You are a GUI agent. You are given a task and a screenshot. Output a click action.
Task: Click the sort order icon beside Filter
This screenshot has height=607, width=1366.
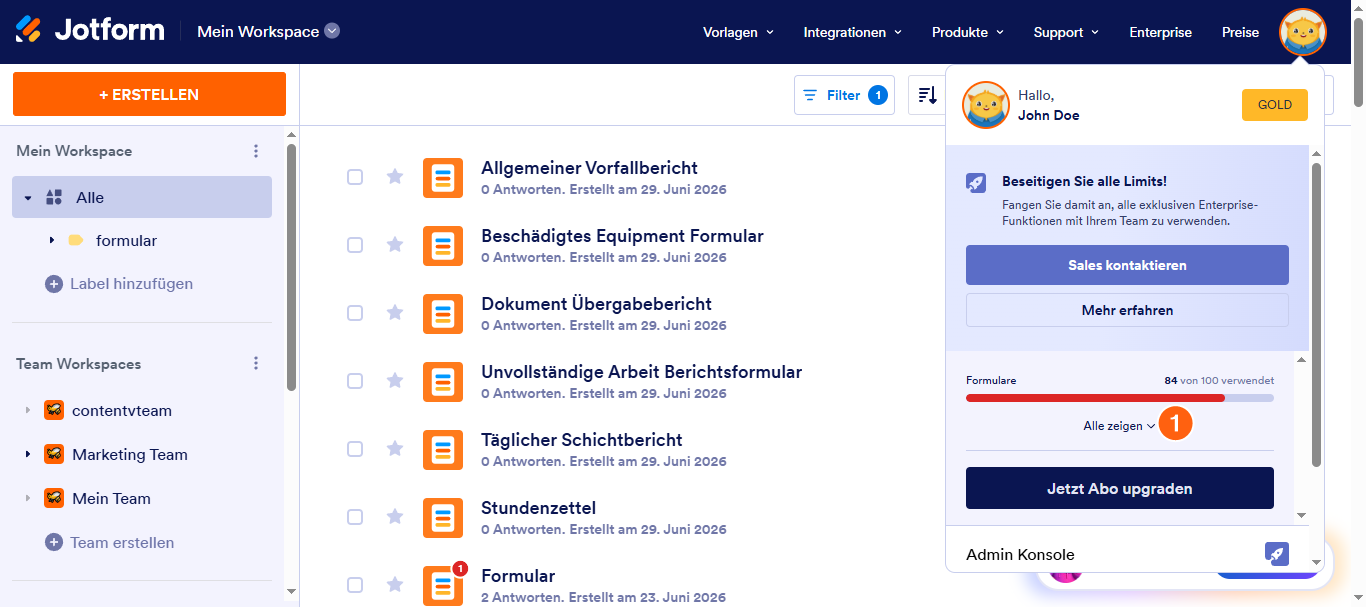tap(927, 95)
